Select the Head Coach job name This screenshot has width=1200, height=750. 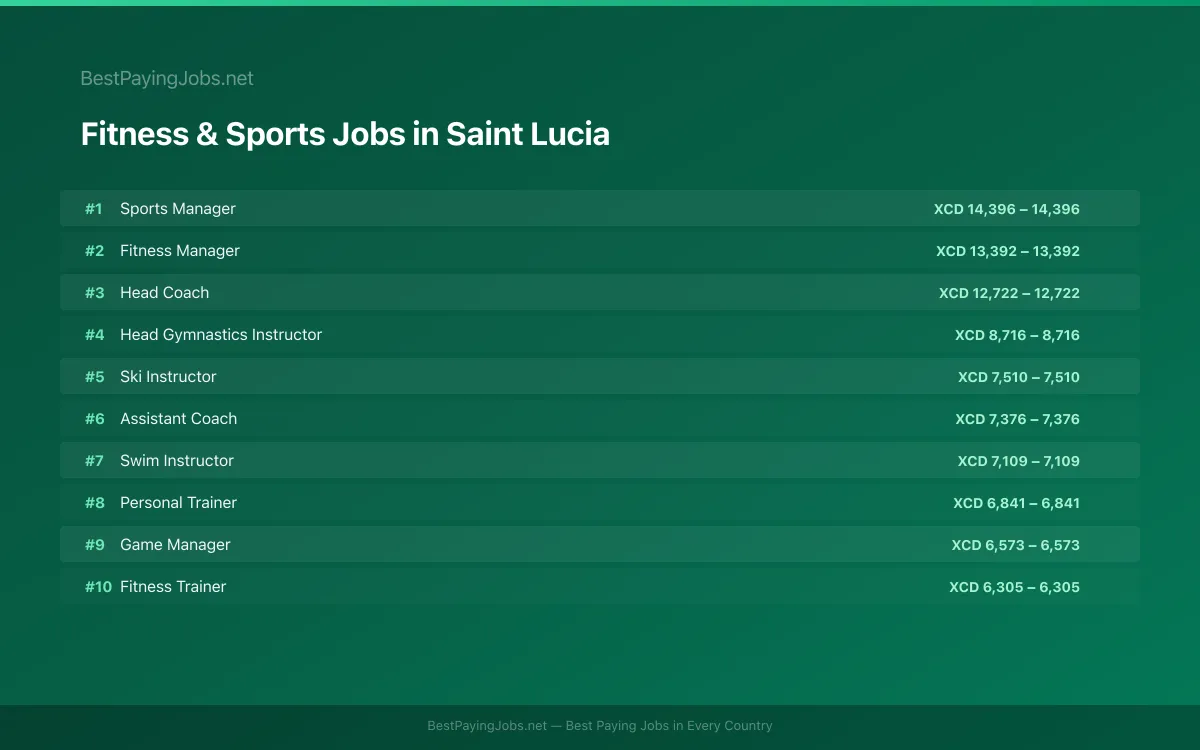click(165, 293)
